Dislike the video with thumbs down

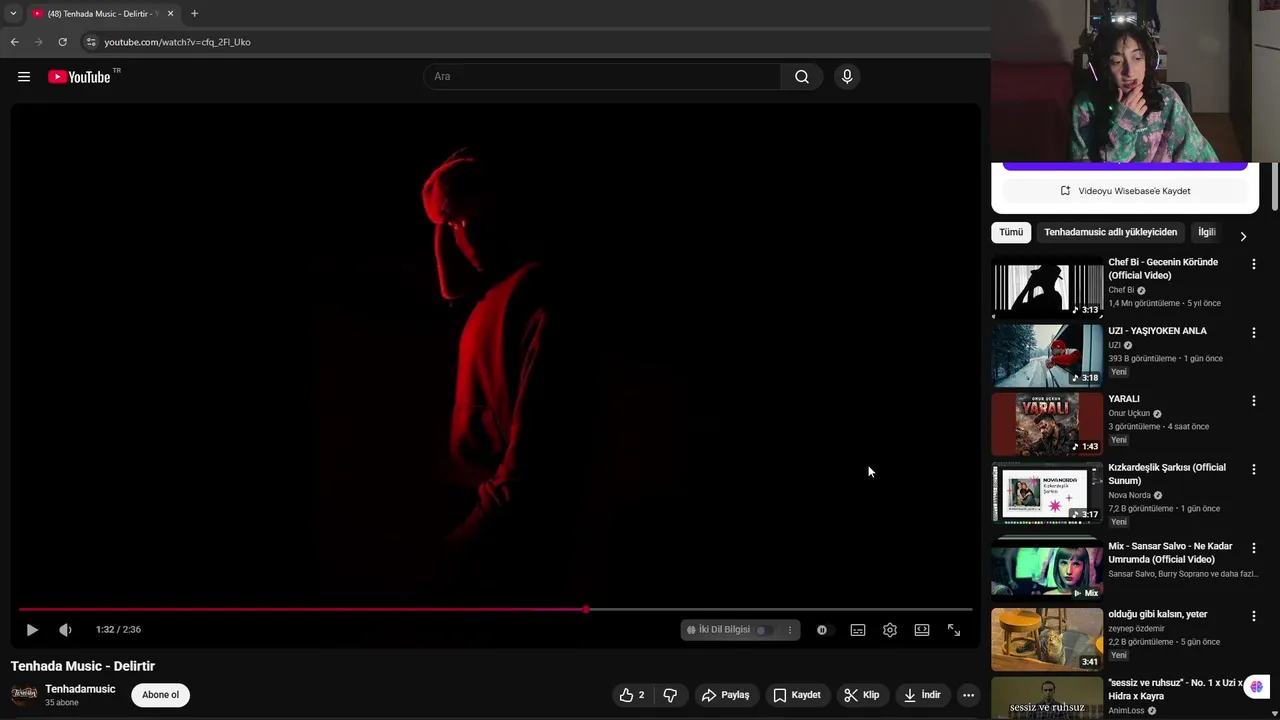coord(670,695)
